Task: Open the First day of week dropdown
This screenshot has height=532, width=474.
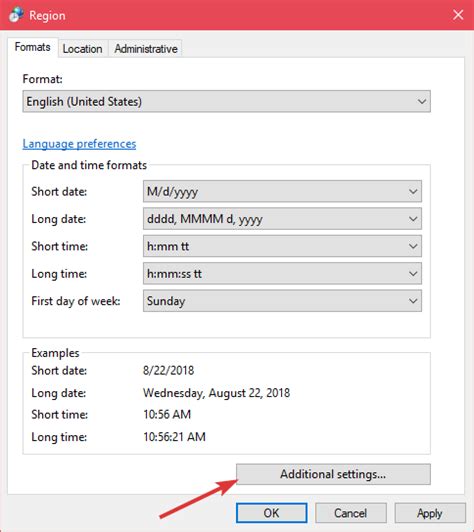Action: (x=282, y=301)
